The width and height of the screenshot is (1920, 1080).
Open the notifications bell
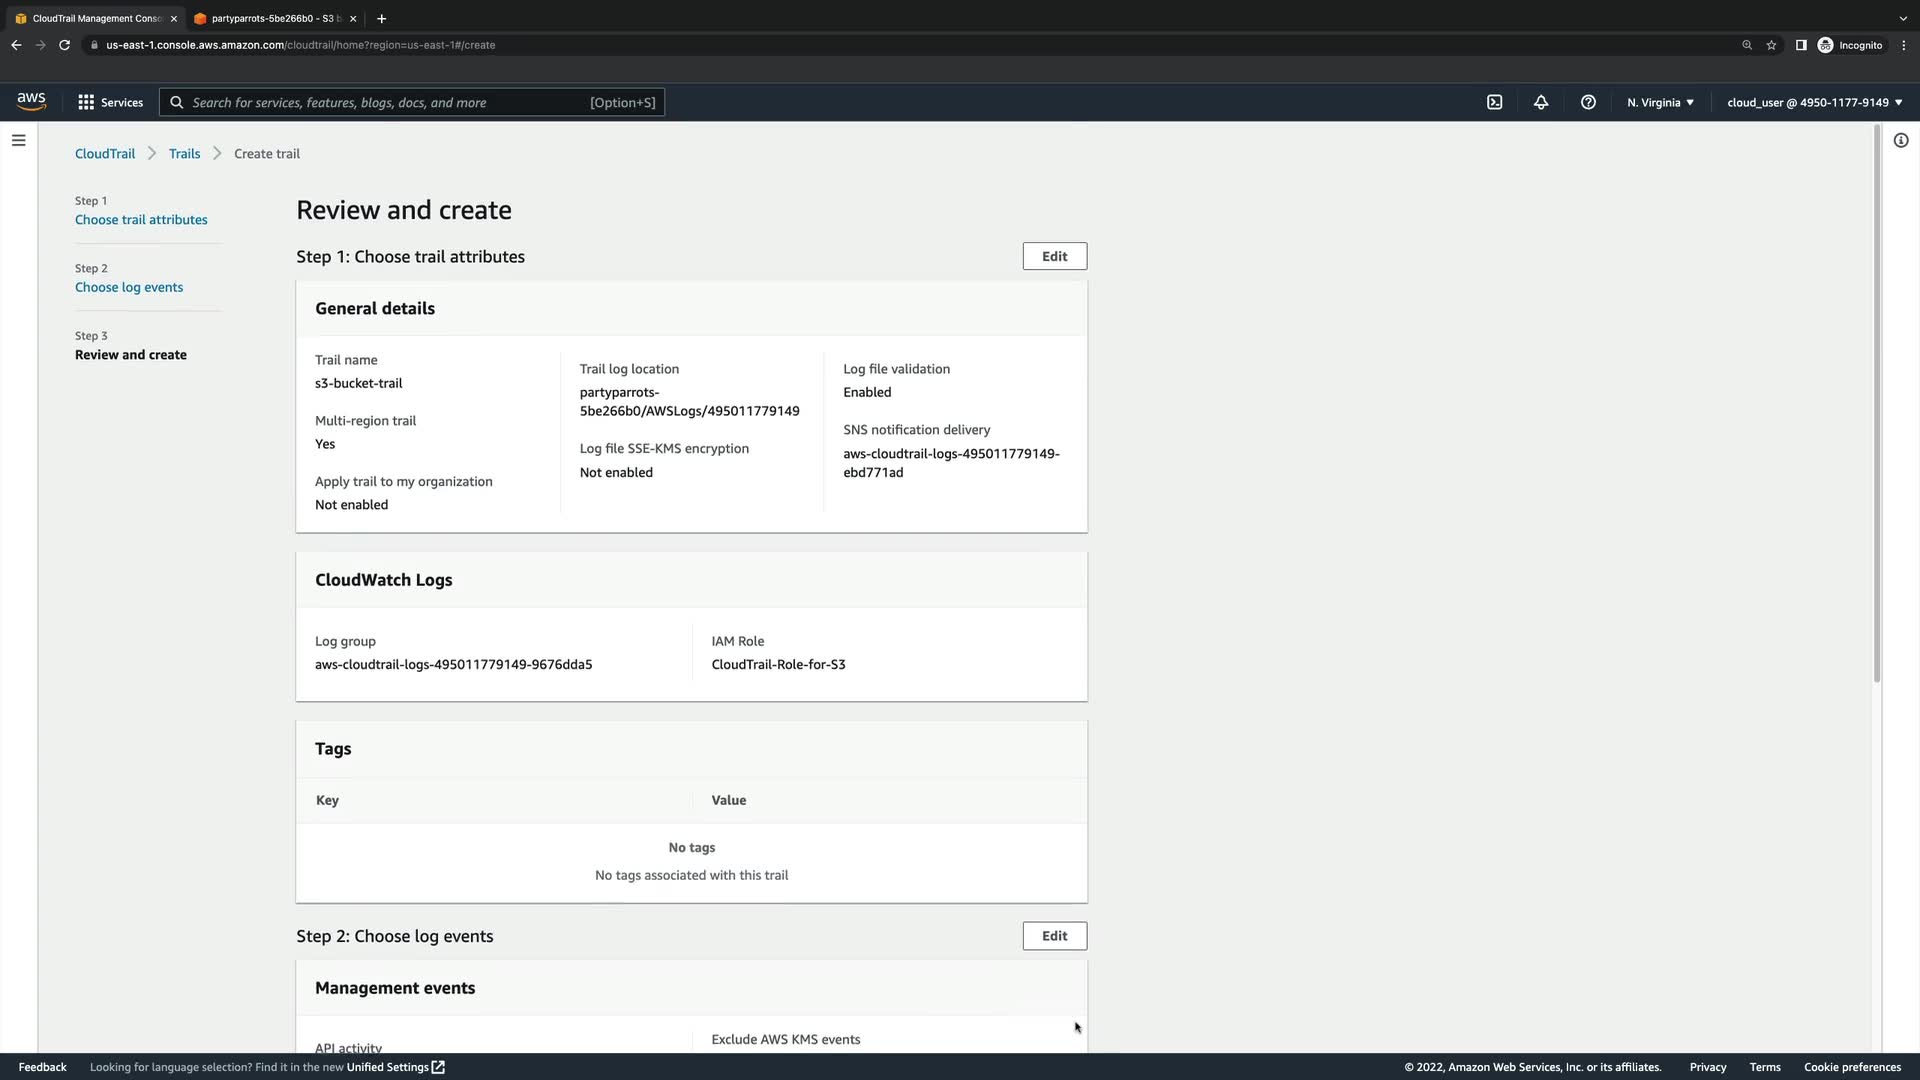point(1541,102)
